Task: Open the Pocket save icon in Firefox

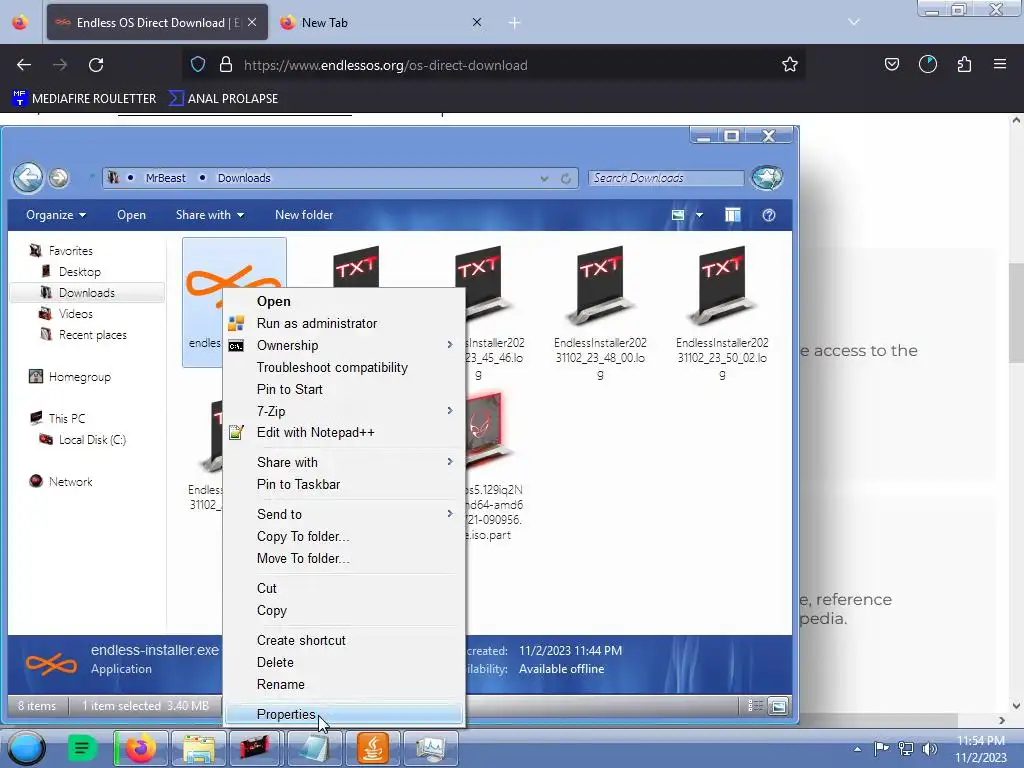Action: (891, 65)
